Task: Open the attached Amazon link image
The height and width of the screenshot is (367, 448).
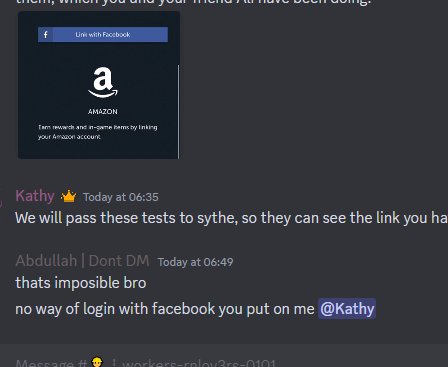Action: coord(99,85)
